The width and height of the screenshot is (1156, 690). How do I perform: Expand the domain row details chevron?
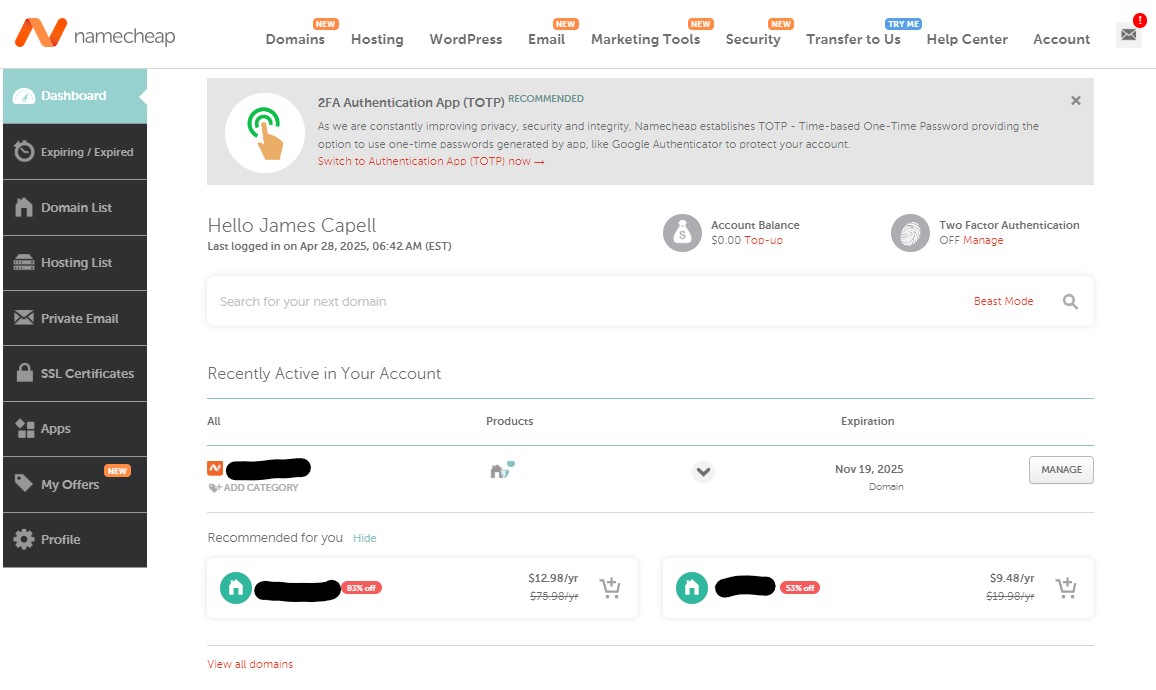[x=703, y=471]
